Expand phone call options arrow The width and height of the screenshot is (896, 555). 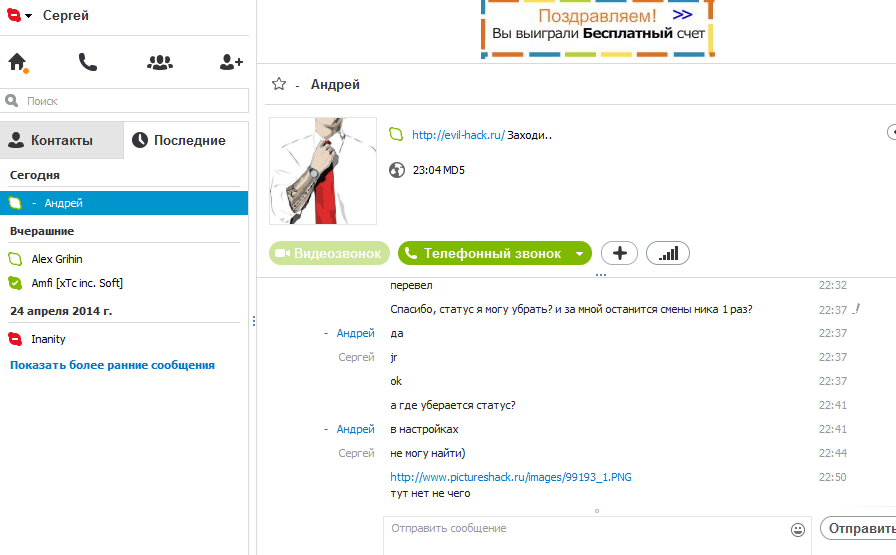tap(578, 254)
